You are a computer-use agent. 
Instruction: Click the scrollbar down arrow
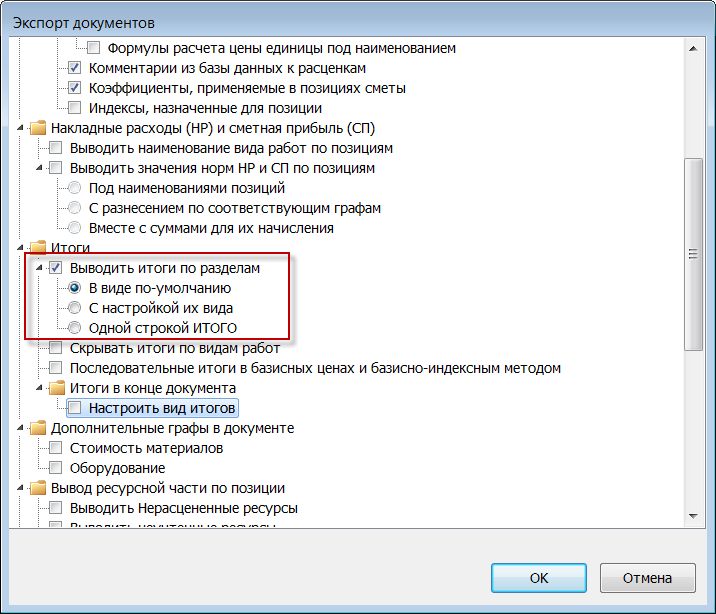[x=691, y=514]
